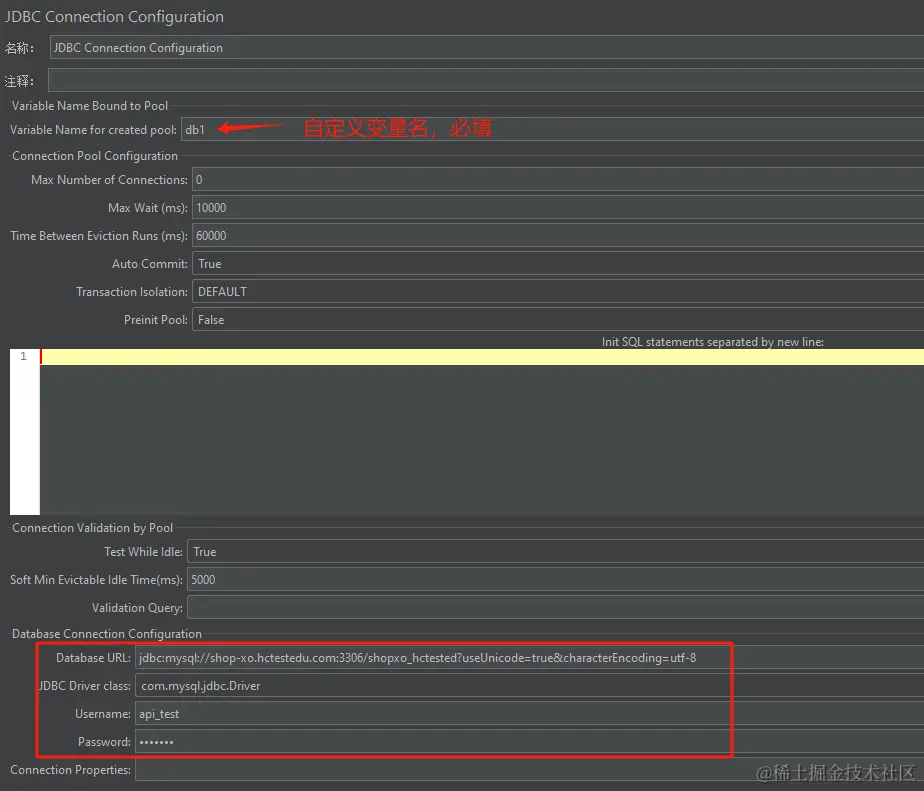Click the 'JDBC Connection Configuration' panel heading
The width and height of the screenshot is (924, 791).
coord(114,17)
